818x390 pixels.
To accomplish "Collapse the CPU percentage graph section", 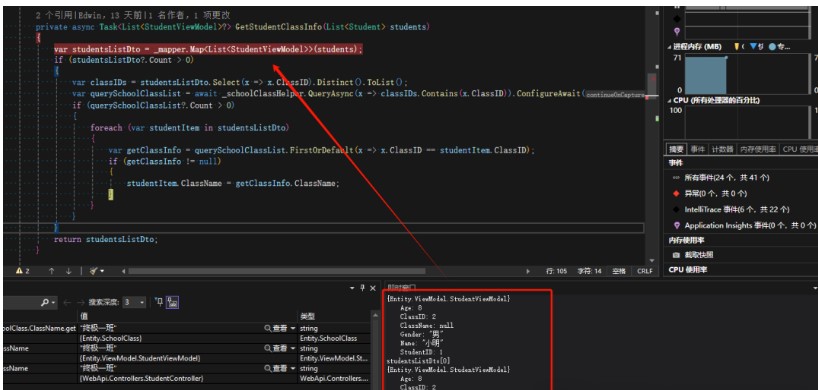I will (669, 100).
